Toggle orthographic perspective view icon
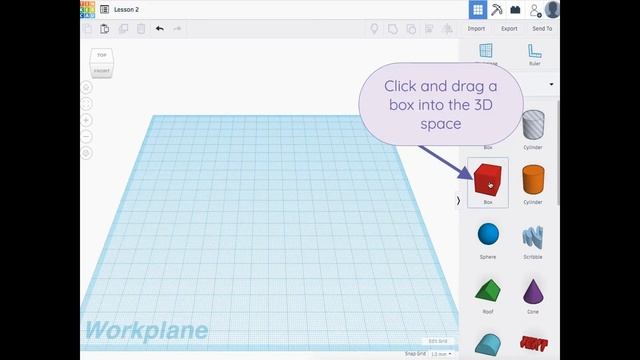The height and width of the screenshot is (360, 640). [x=87, y=153]
